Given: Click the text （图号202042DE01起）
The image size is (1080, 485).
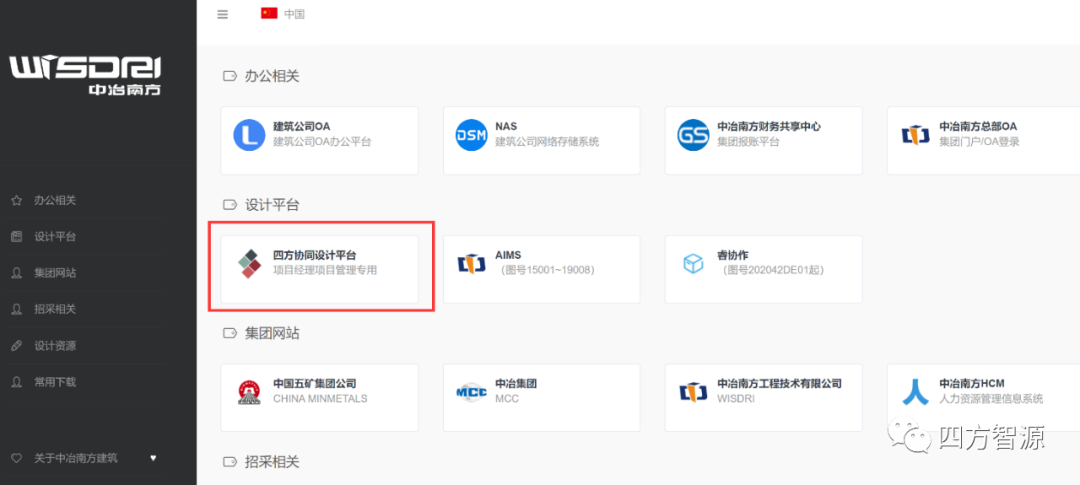Looking at the screenshot, I should 771,271.
